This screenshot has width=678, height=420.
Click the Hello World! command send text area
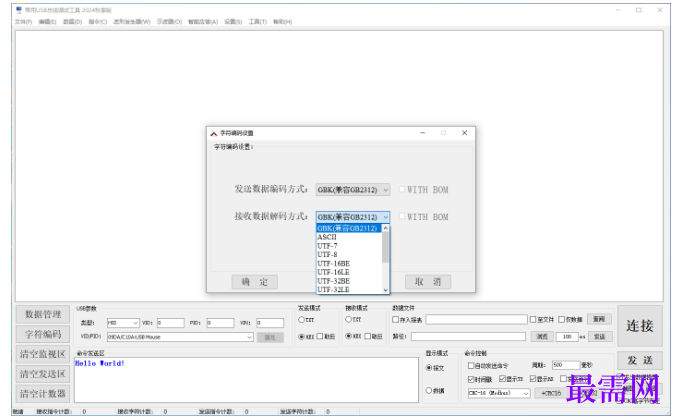(x=246, y=380)
